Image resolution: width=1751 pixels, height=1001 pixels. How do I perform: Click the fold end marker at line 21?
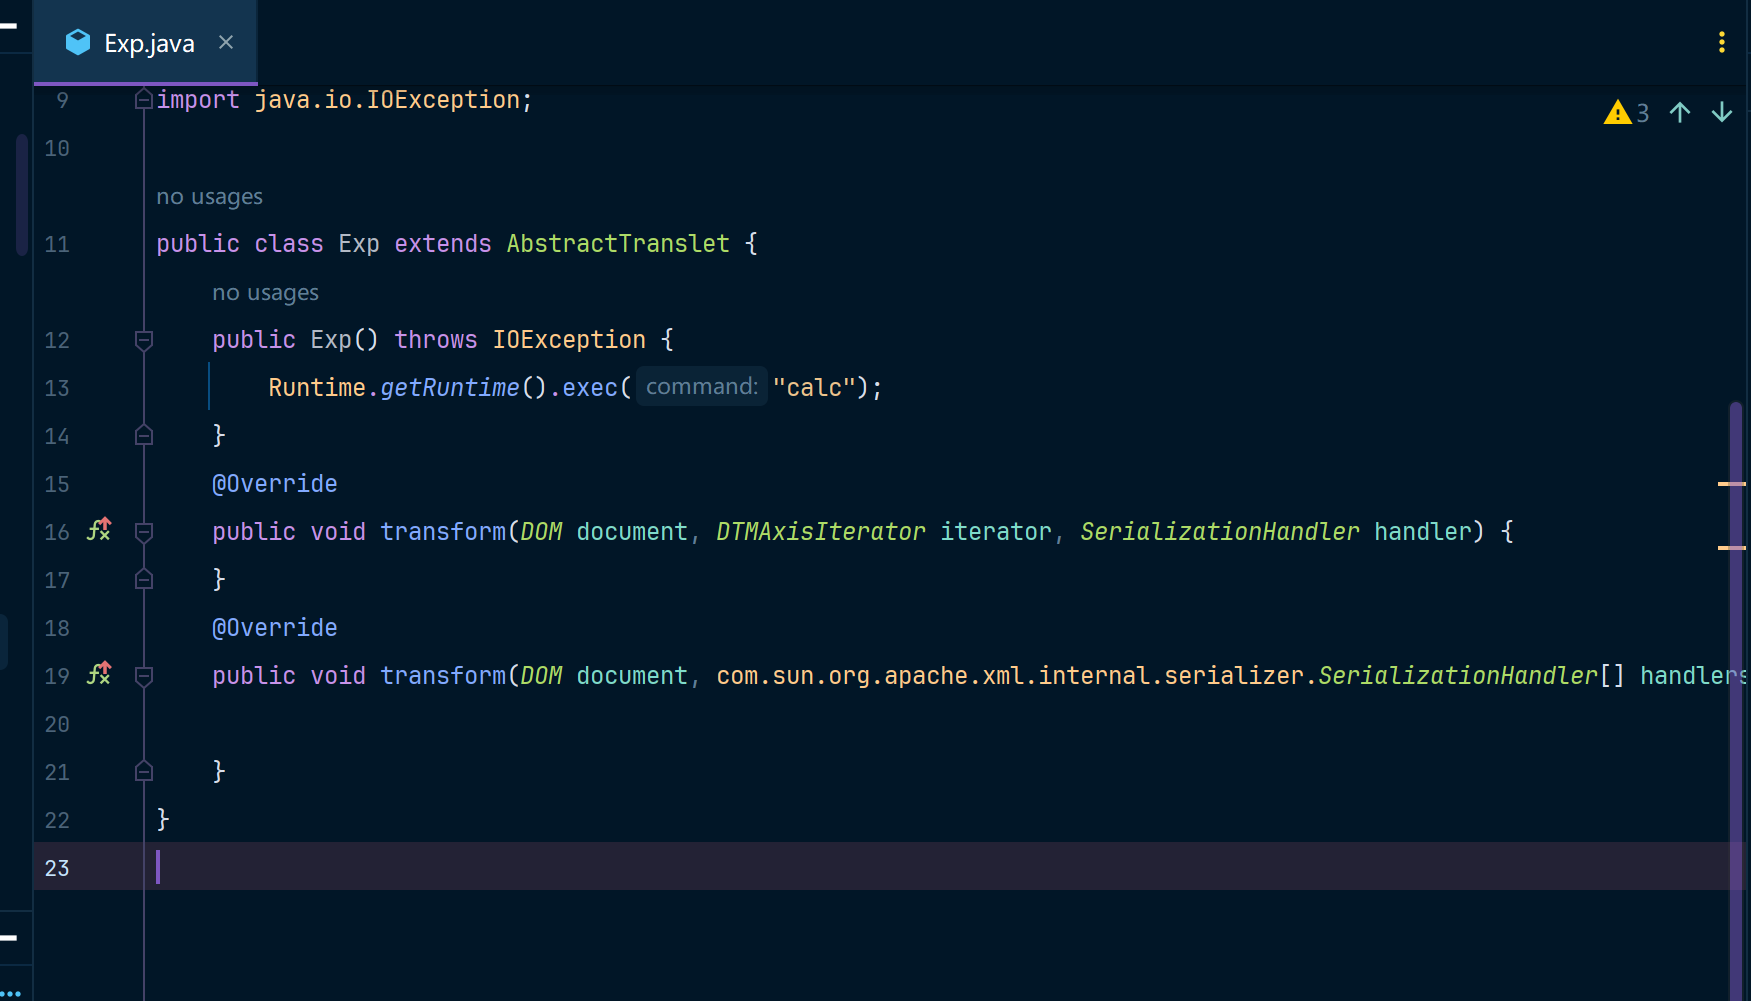pos(144,772)
